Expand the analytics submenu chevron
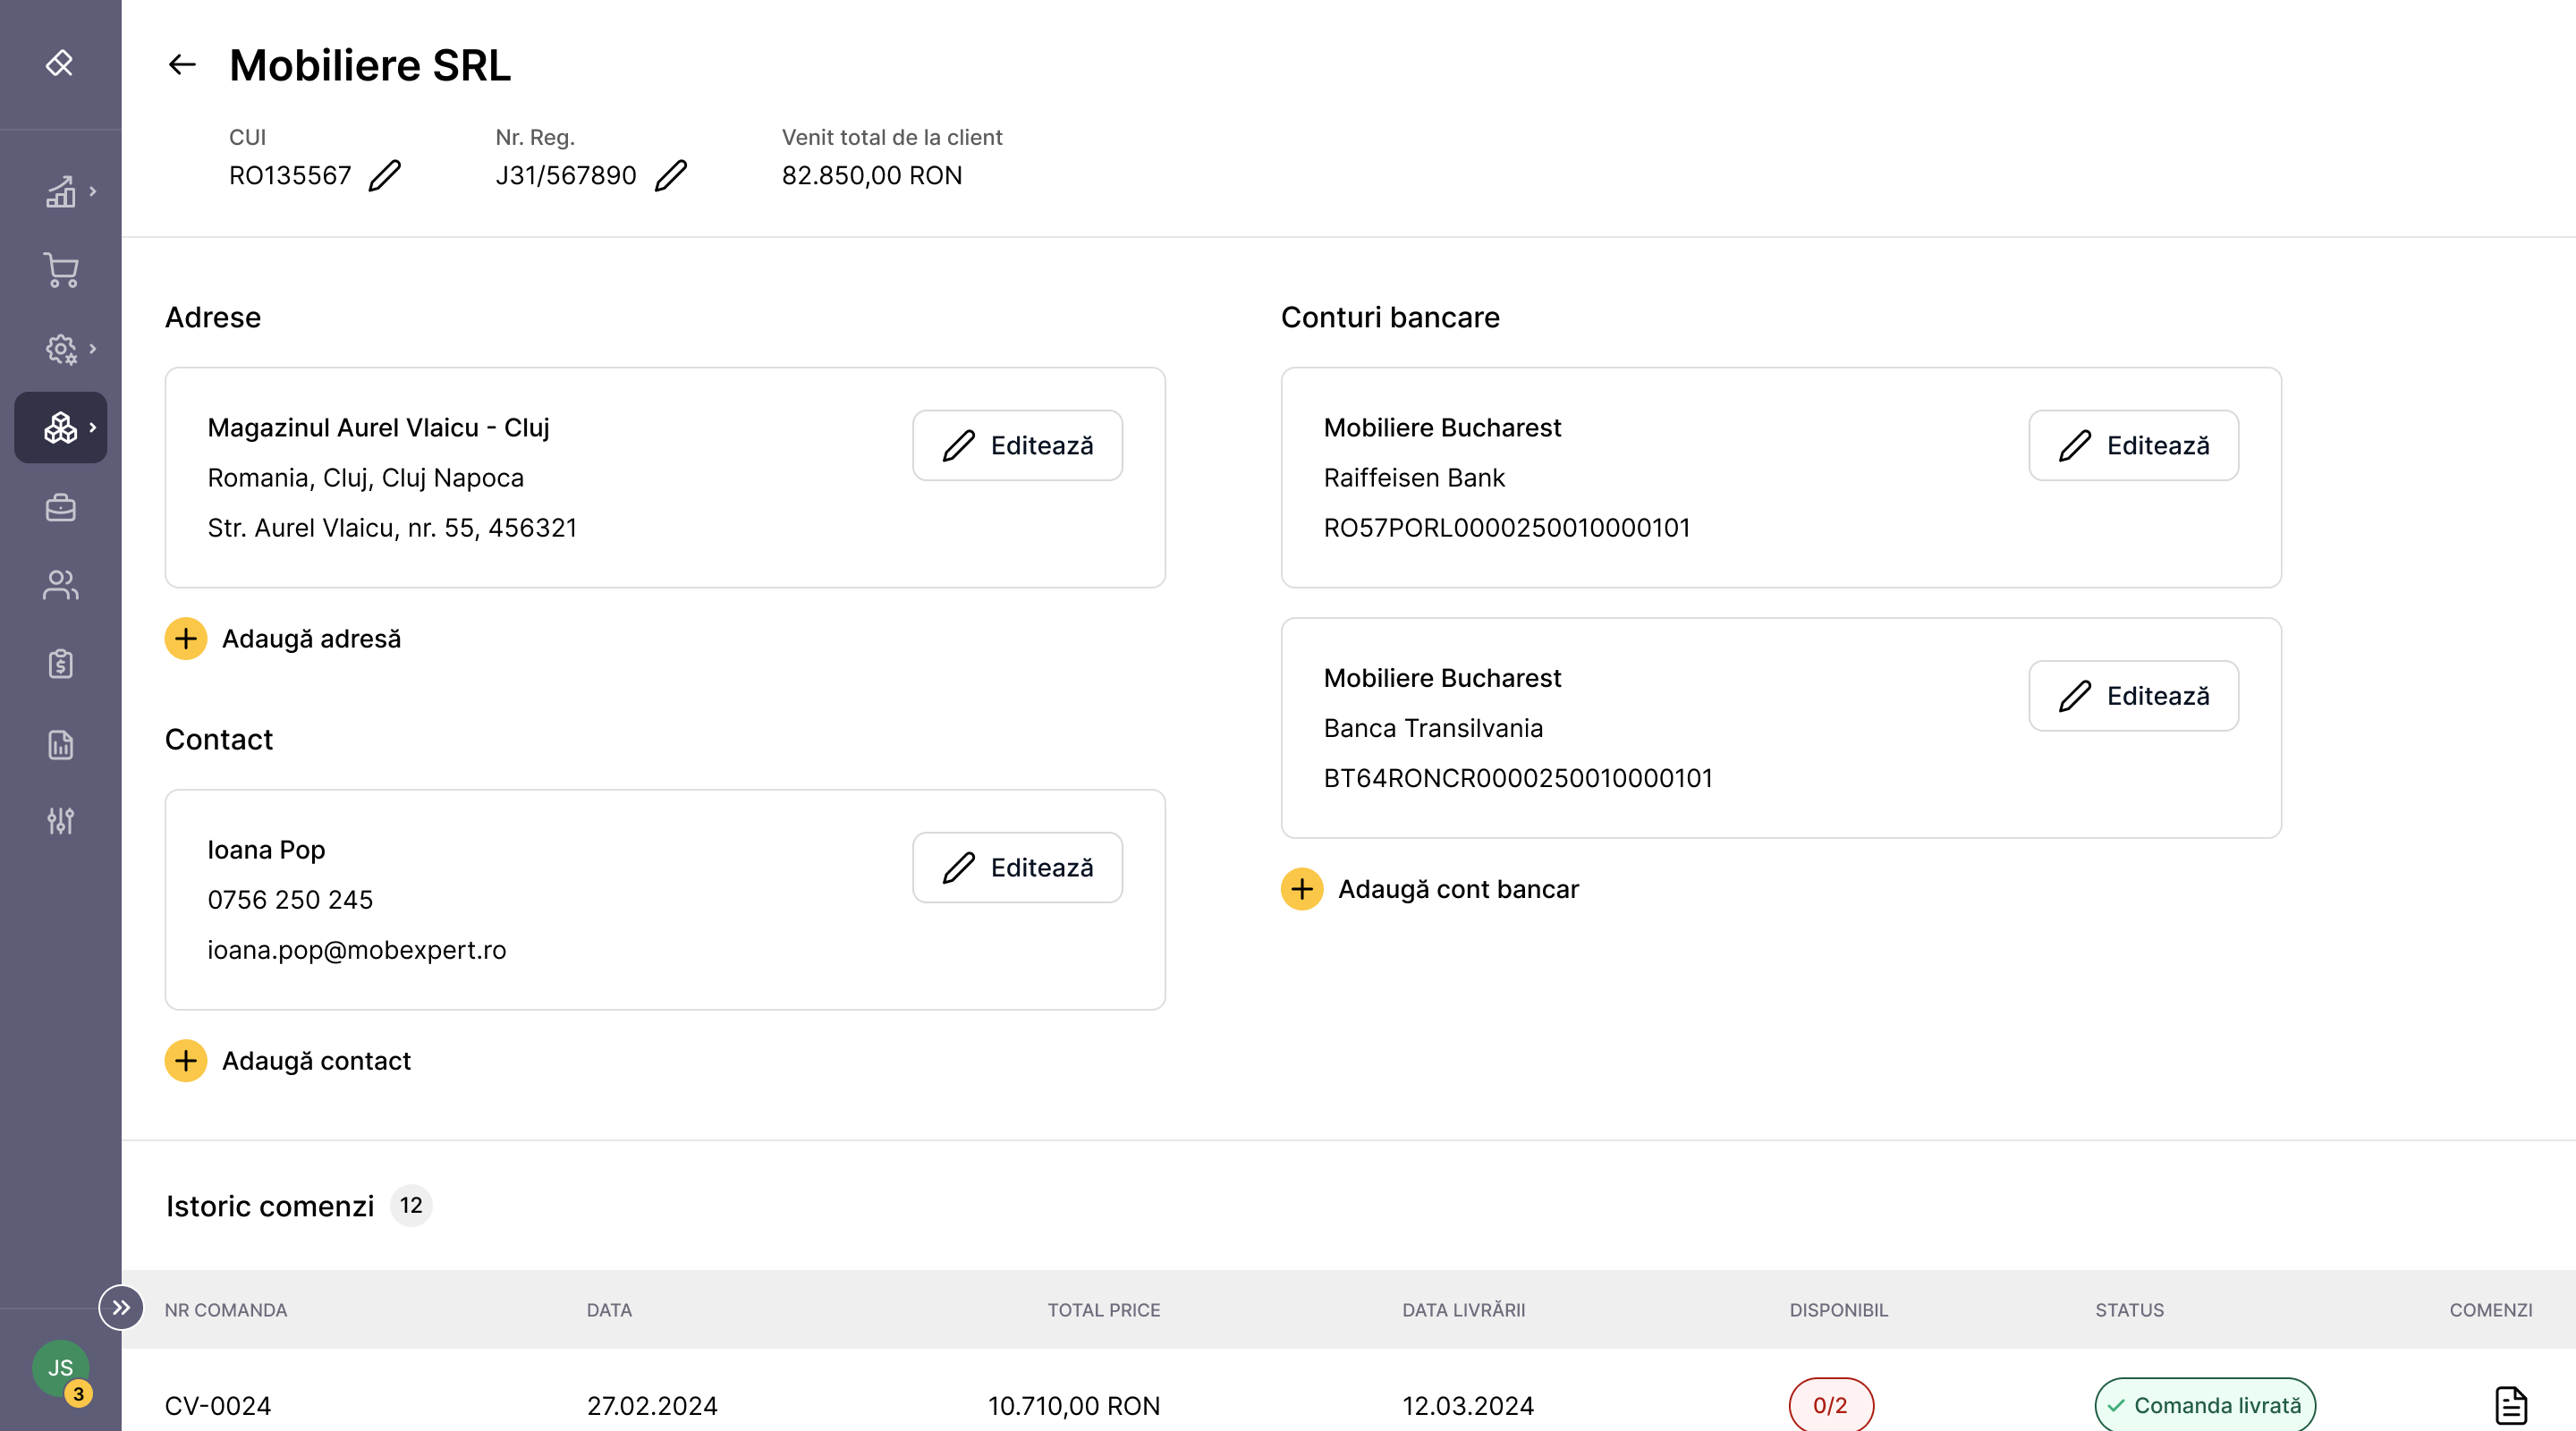This screenshot has width=2576, height=1431. pos(93,191)
